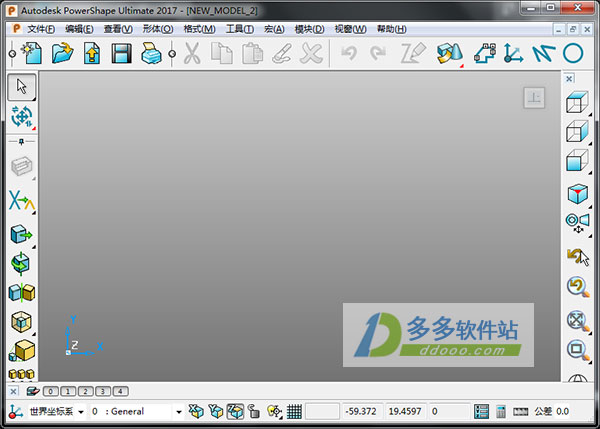Click the Paste clipboard icon

[x=252, y=53]
